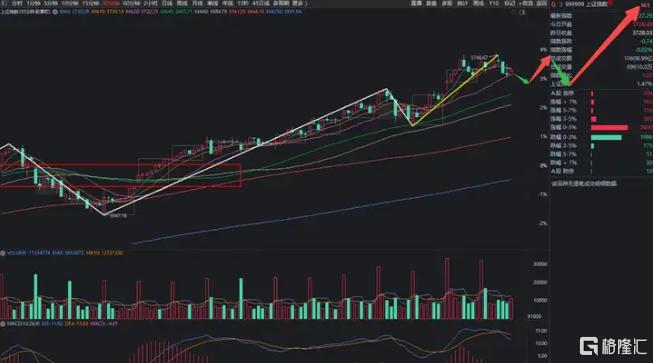Screen dimensions: 654x363
Task: Click the red icon left of the 999999 code
Action: [553, 4]
